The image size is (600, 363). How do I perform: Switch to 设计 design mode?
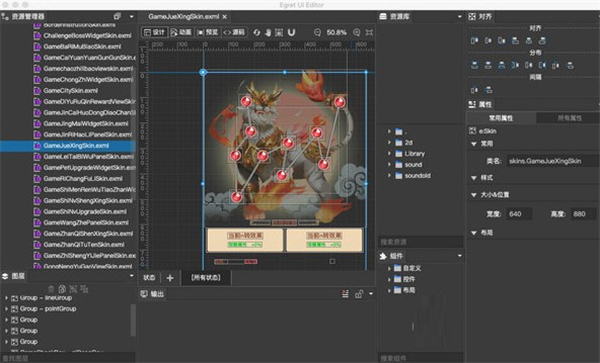click(x=154, y=33)
